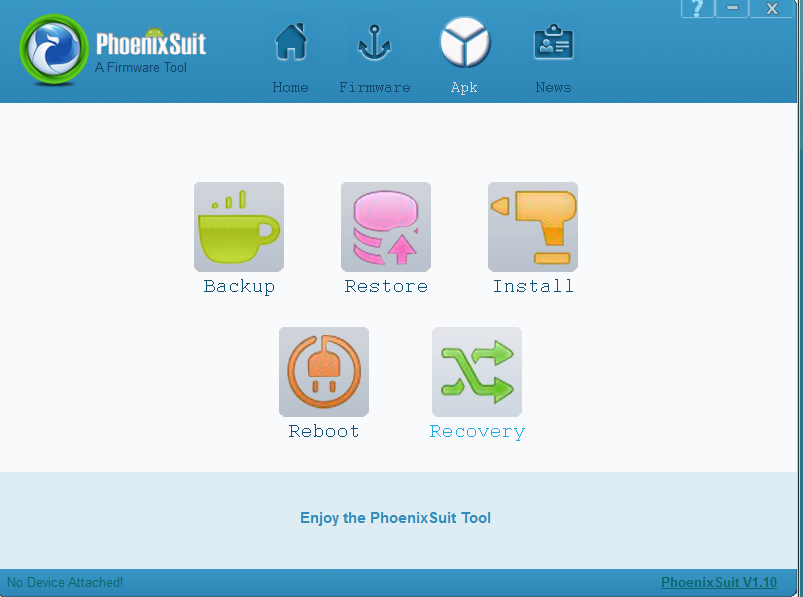Open help with the question mark button
Viewport: 803px width, 597px height.
698,9
